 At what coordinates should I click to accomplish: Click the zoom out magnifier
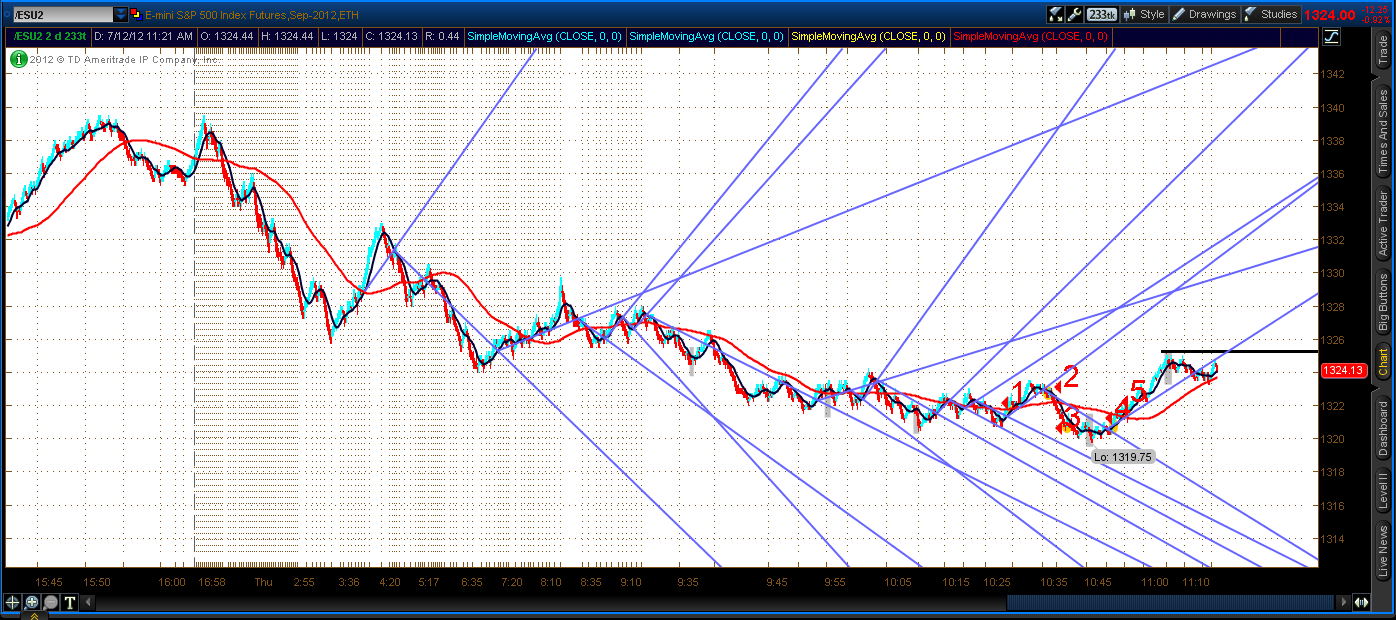coord(50,602)
